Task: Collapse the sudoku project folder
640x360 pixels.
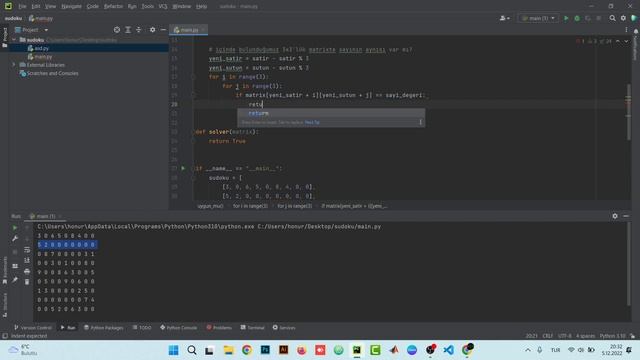Action: 14,40
